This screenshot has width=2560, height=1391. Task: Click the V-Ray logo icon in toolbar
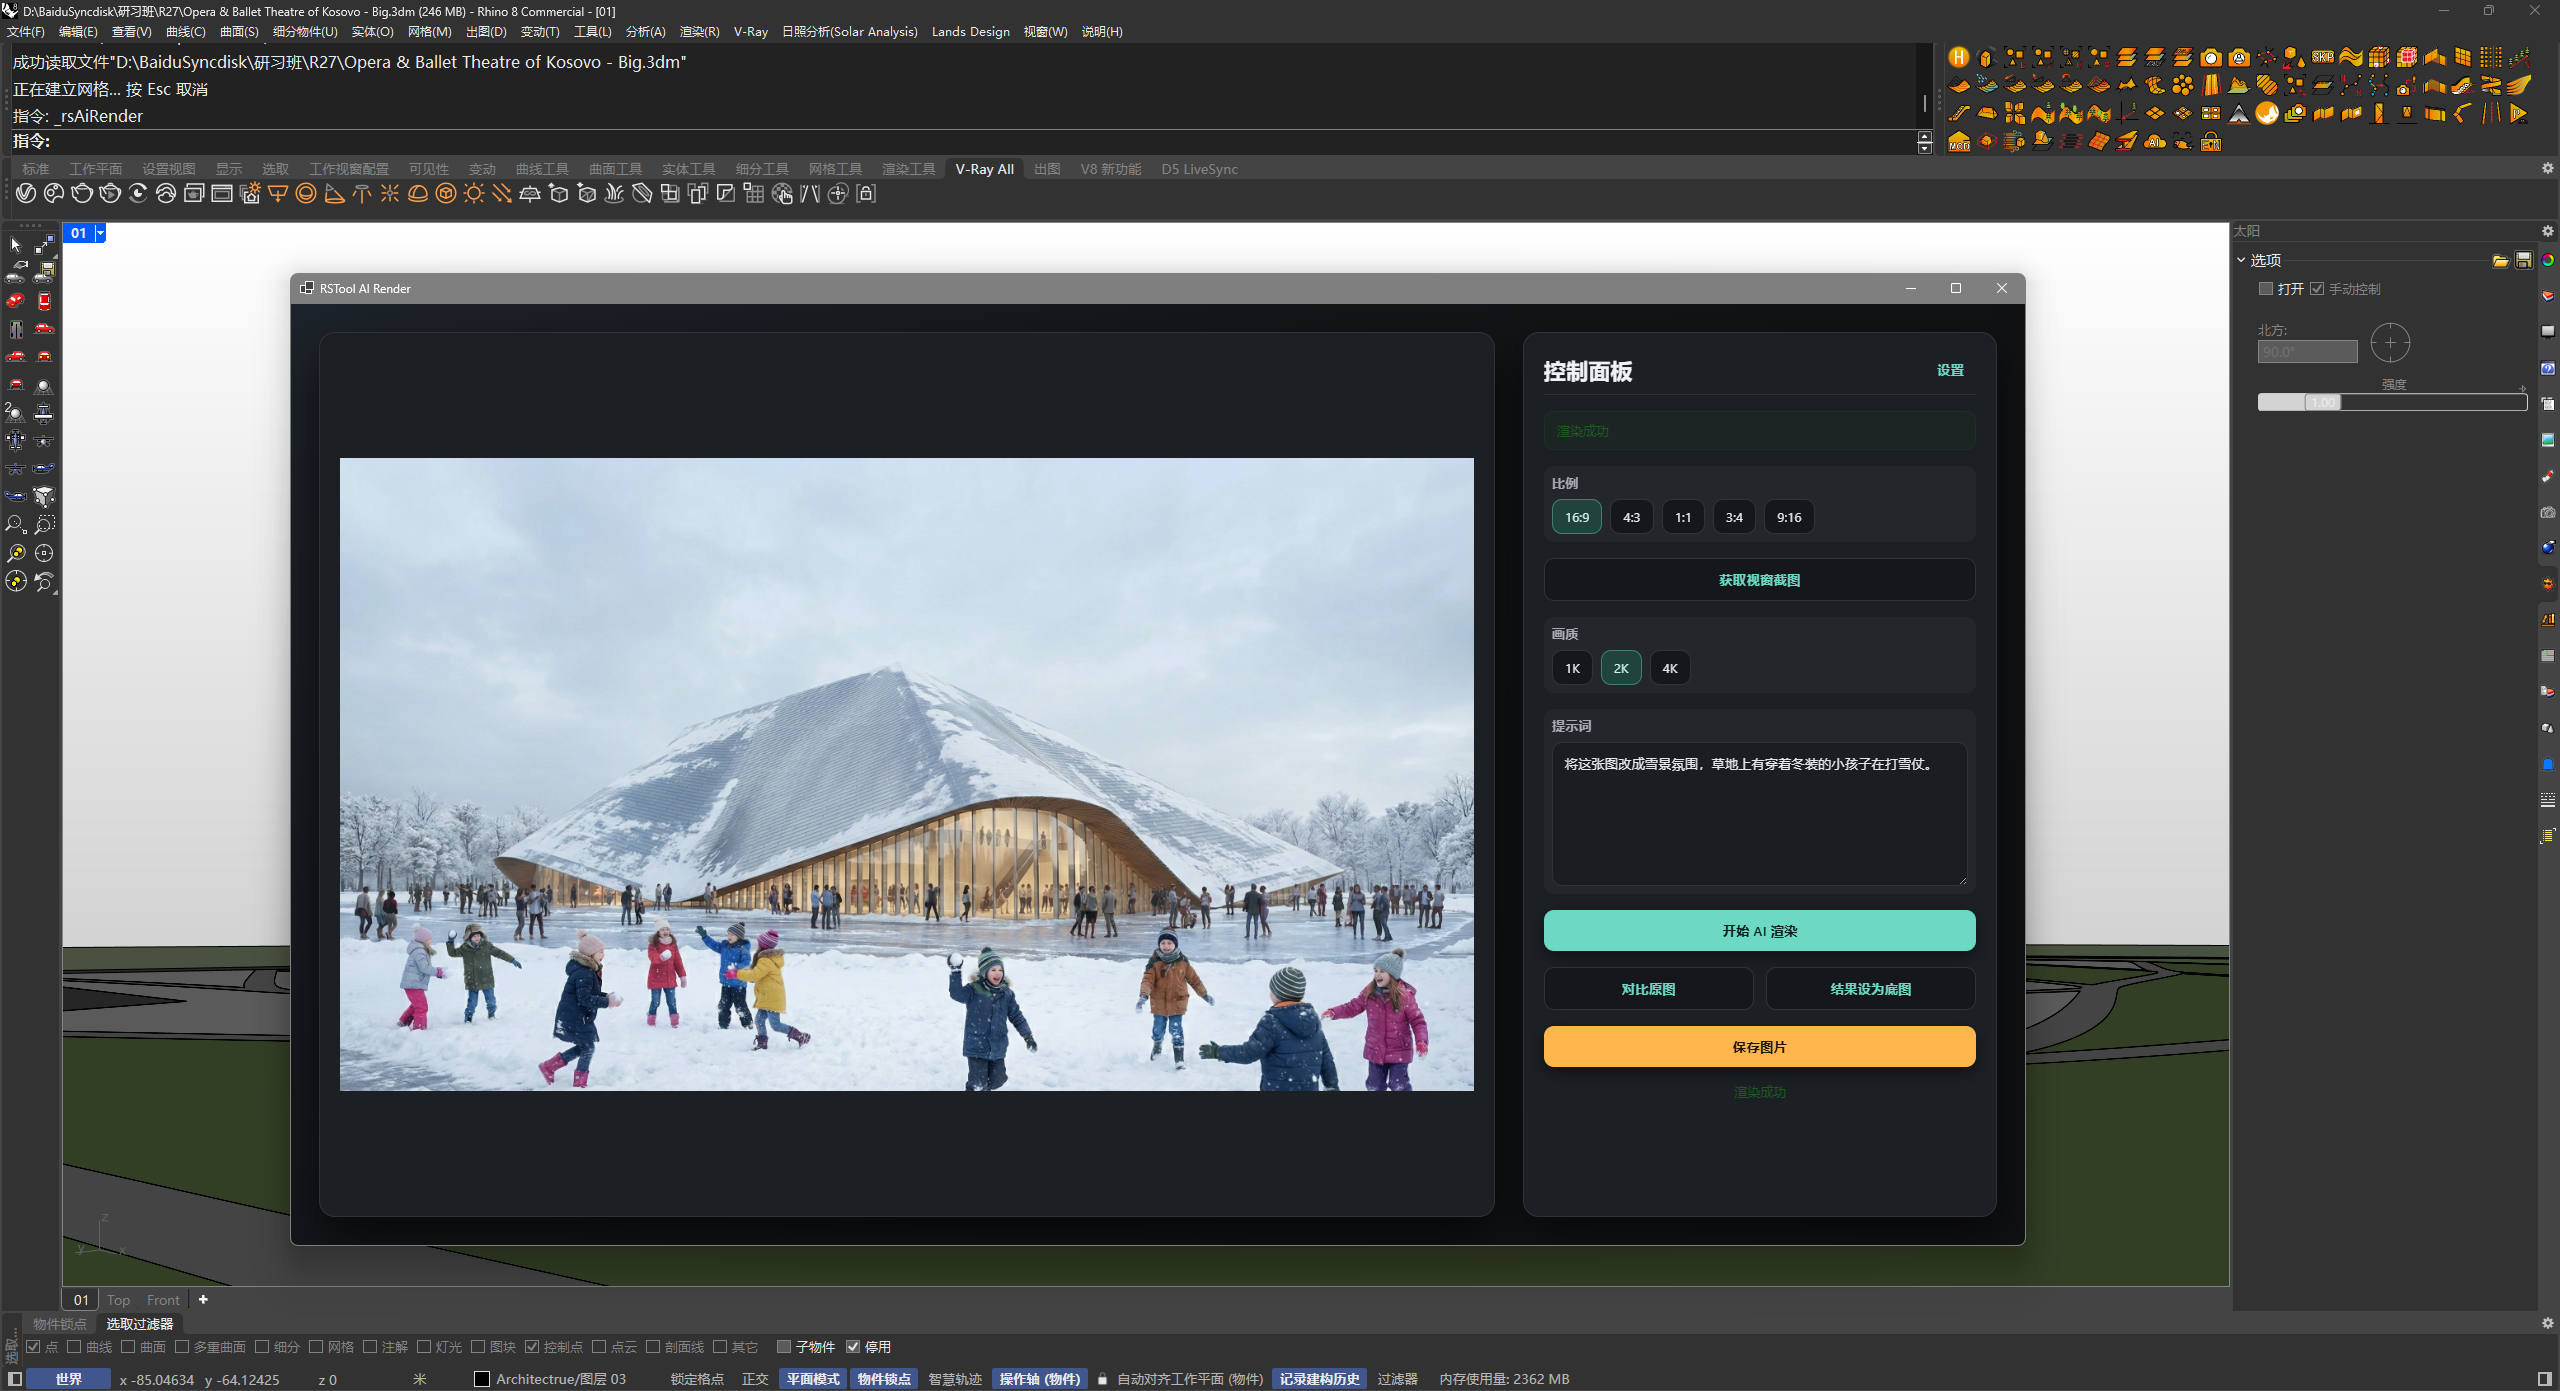(26, 194)
